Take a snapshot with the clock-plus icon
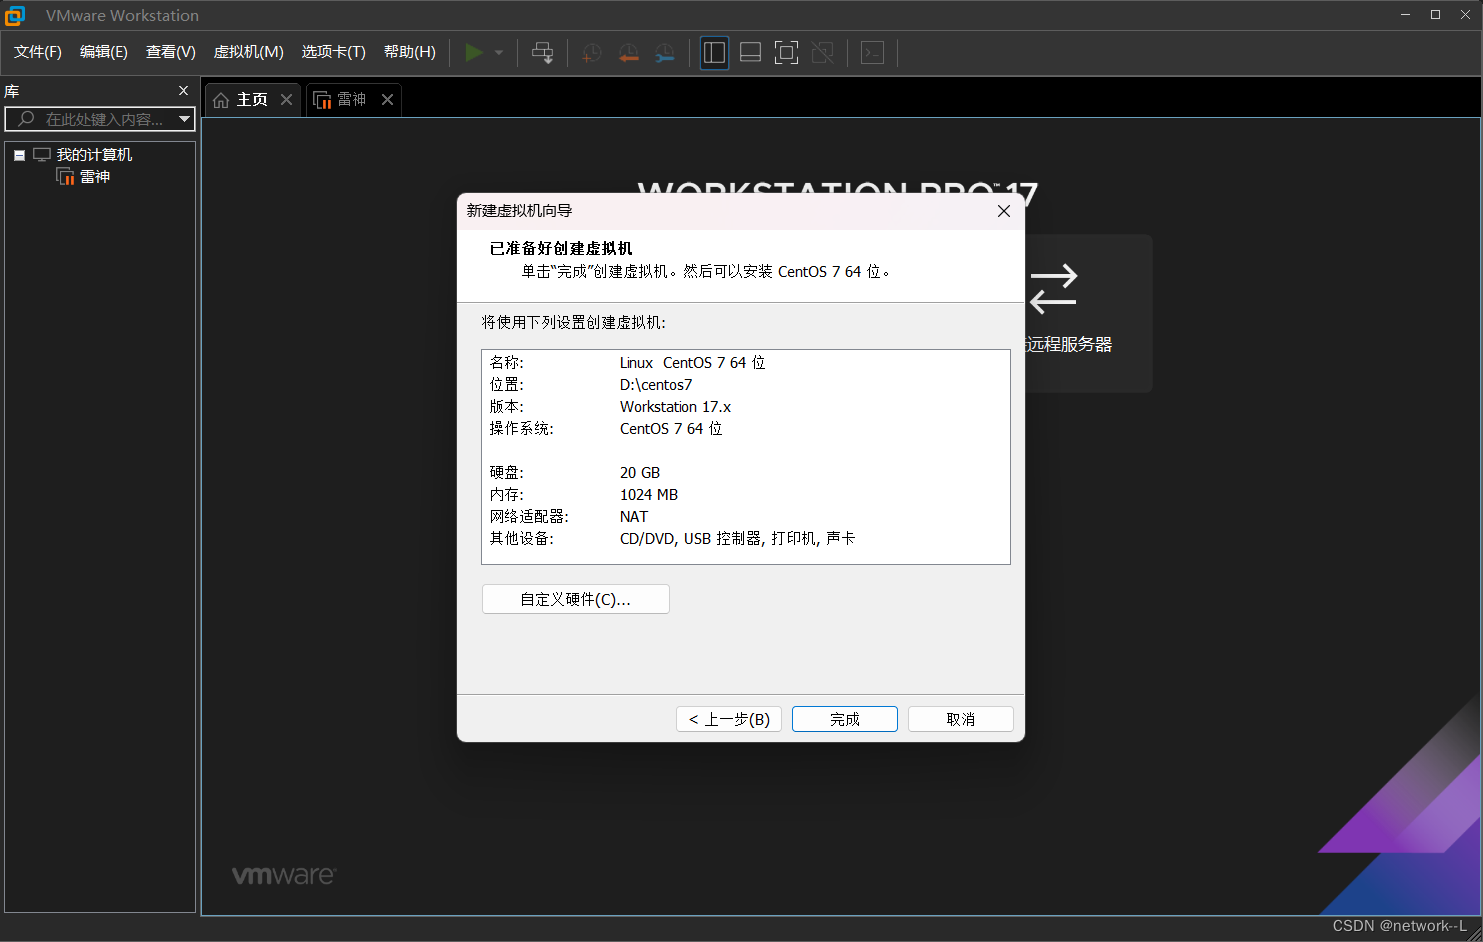 pos(592,53)
